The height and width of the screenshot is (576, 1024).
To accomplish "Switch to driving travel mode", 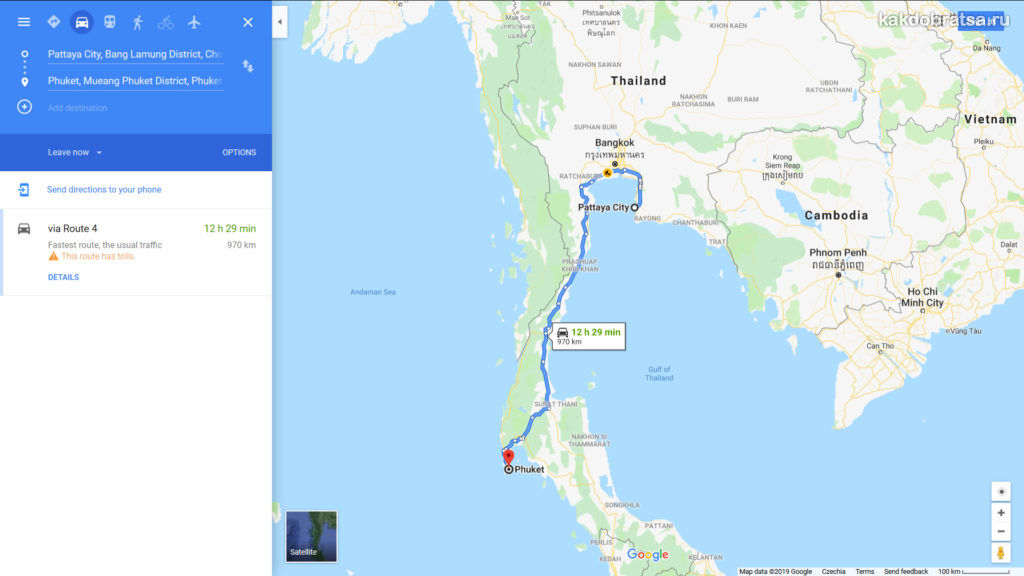I will pos(82,22).
